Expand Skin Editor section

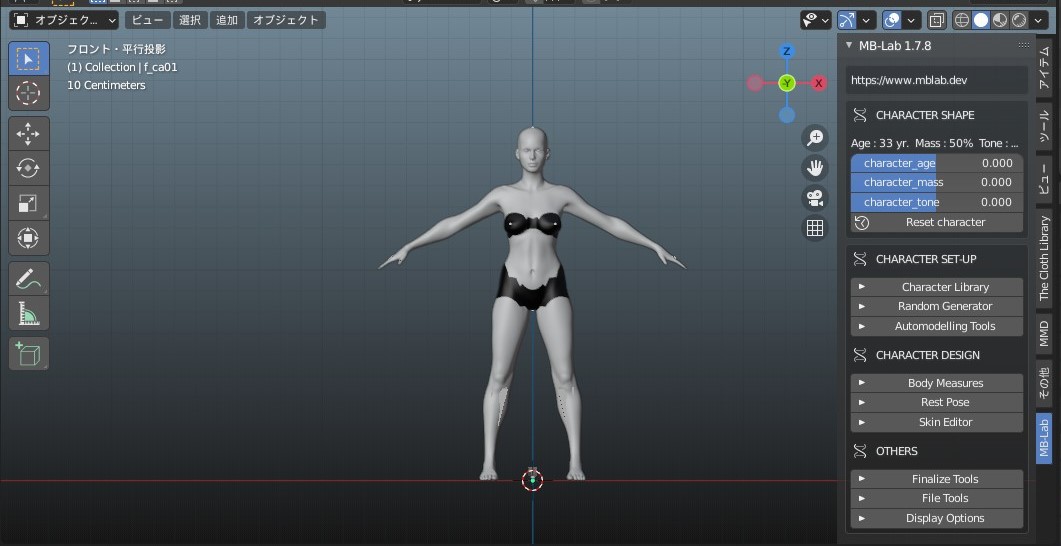point(936,422)
